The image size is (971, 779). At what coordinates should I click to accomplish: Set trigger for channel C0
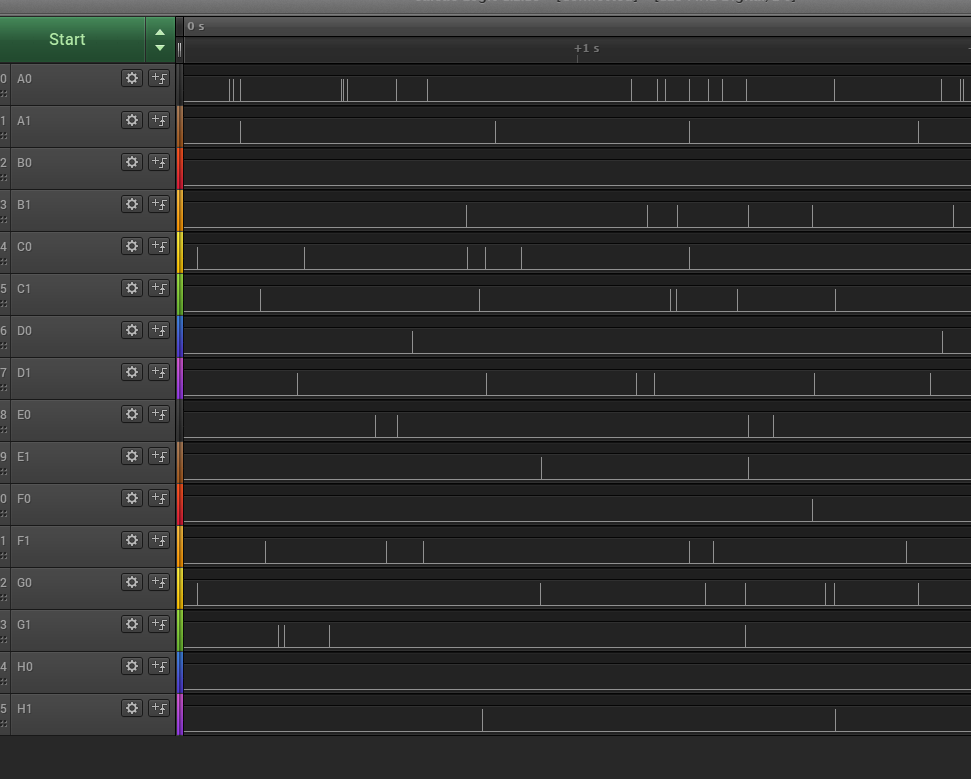(x=159, y=246)
